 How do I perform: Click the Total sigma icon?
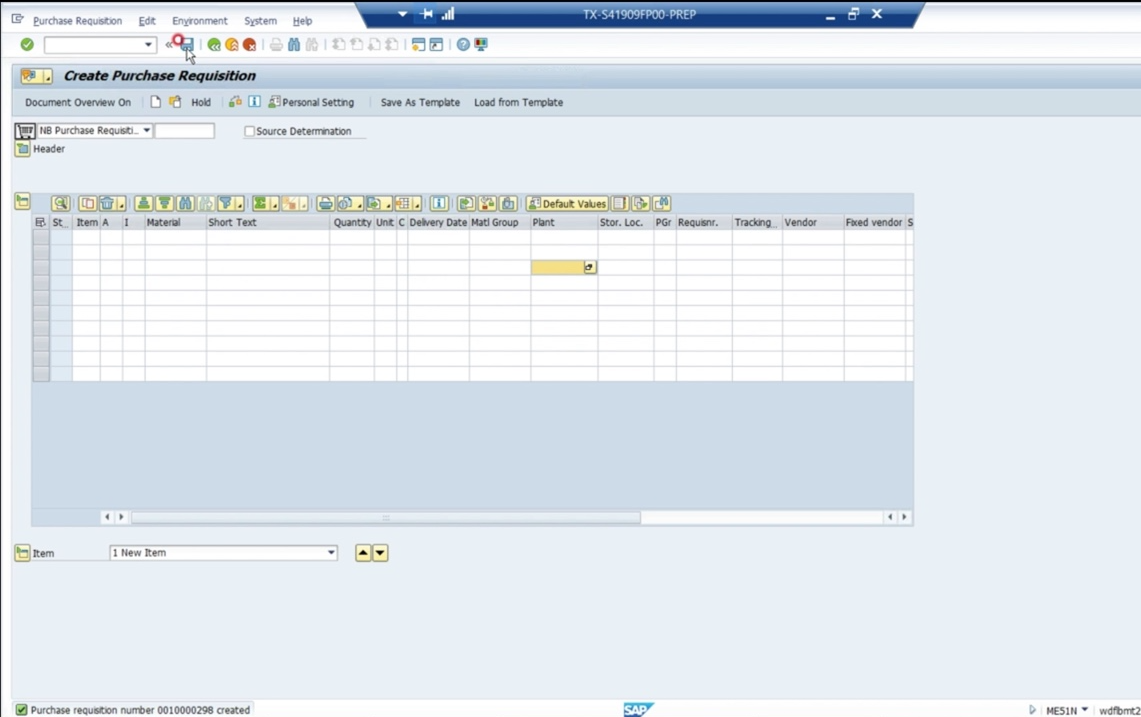click(x=261, y=203)
